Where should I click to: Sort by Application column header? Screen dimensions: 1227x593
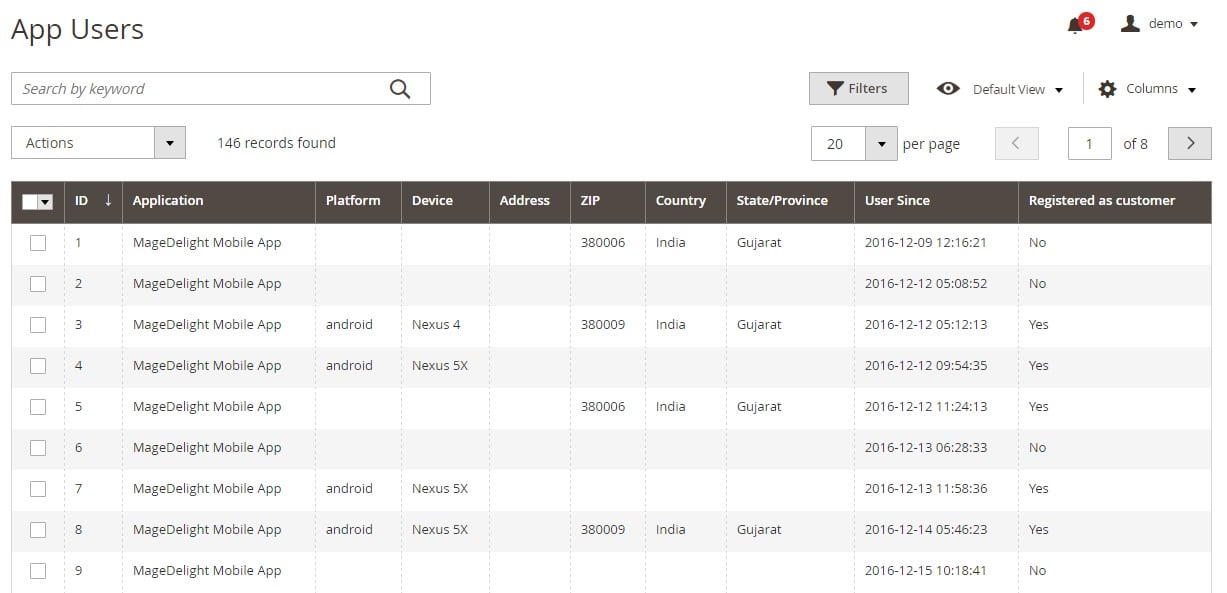pos(168,200)
